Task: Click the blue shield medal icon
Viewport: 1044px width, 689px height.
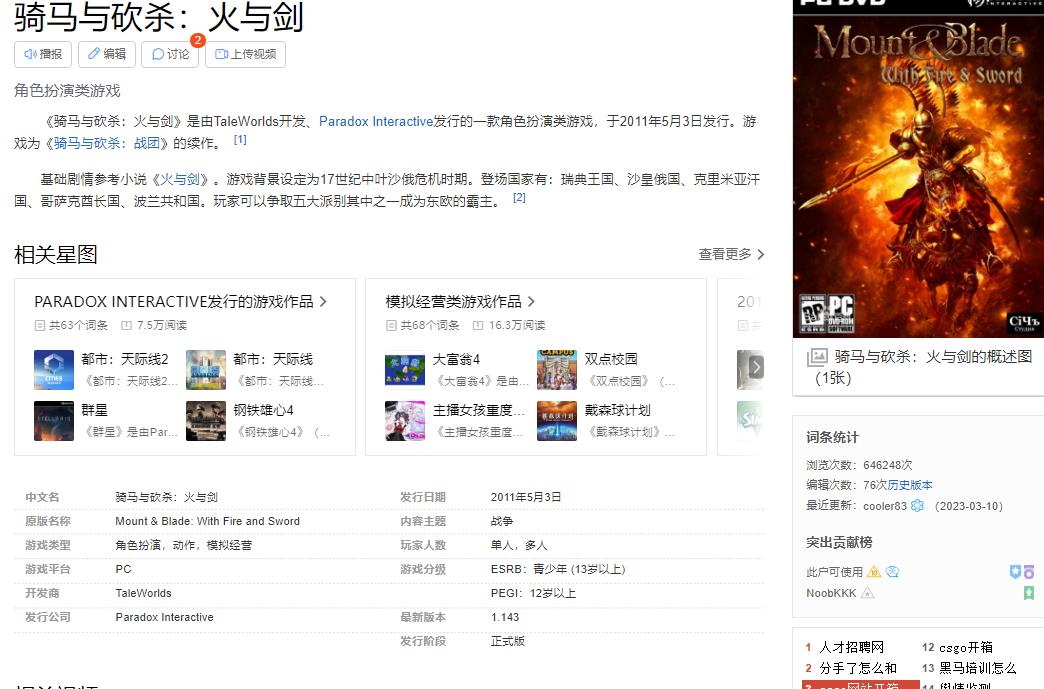Action: [1015, 572]
